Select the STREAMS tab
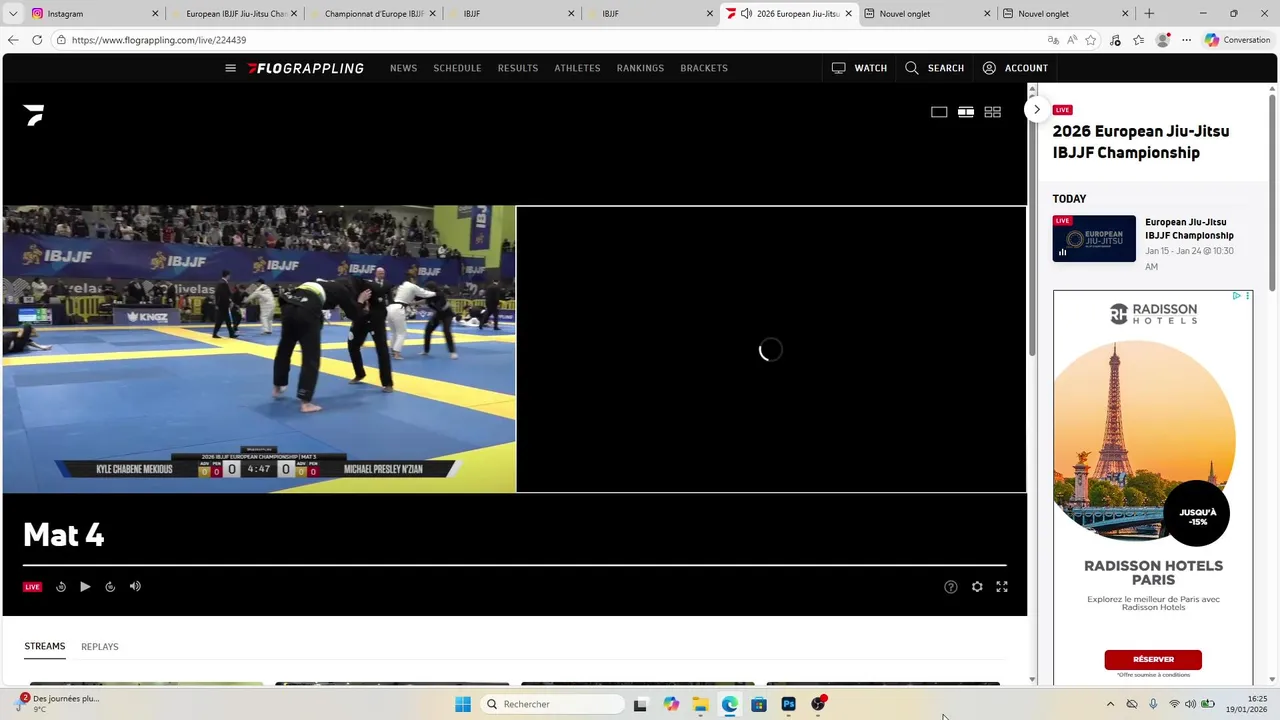1280x720 pixels. click(x=45, y=646)
